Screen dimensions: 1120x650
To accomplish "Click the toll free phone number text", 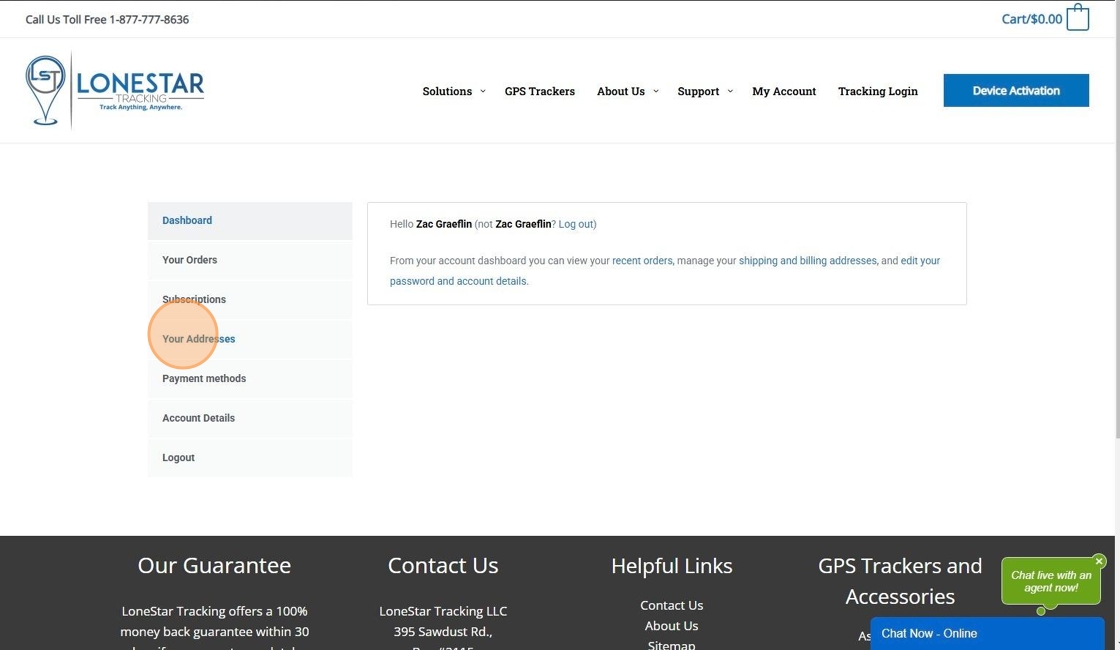I will coord(149,19).
